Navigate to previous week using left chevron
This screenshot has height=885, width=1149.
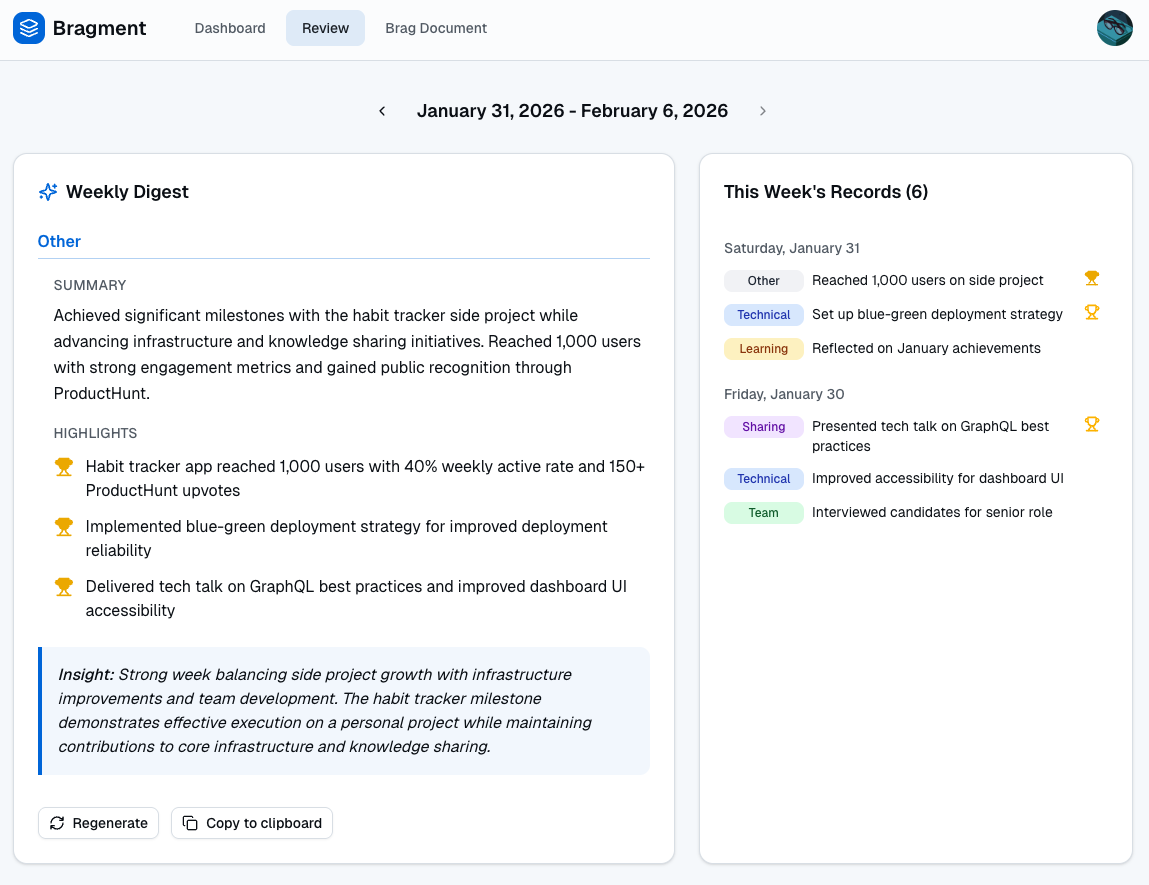tap(381, 111)
